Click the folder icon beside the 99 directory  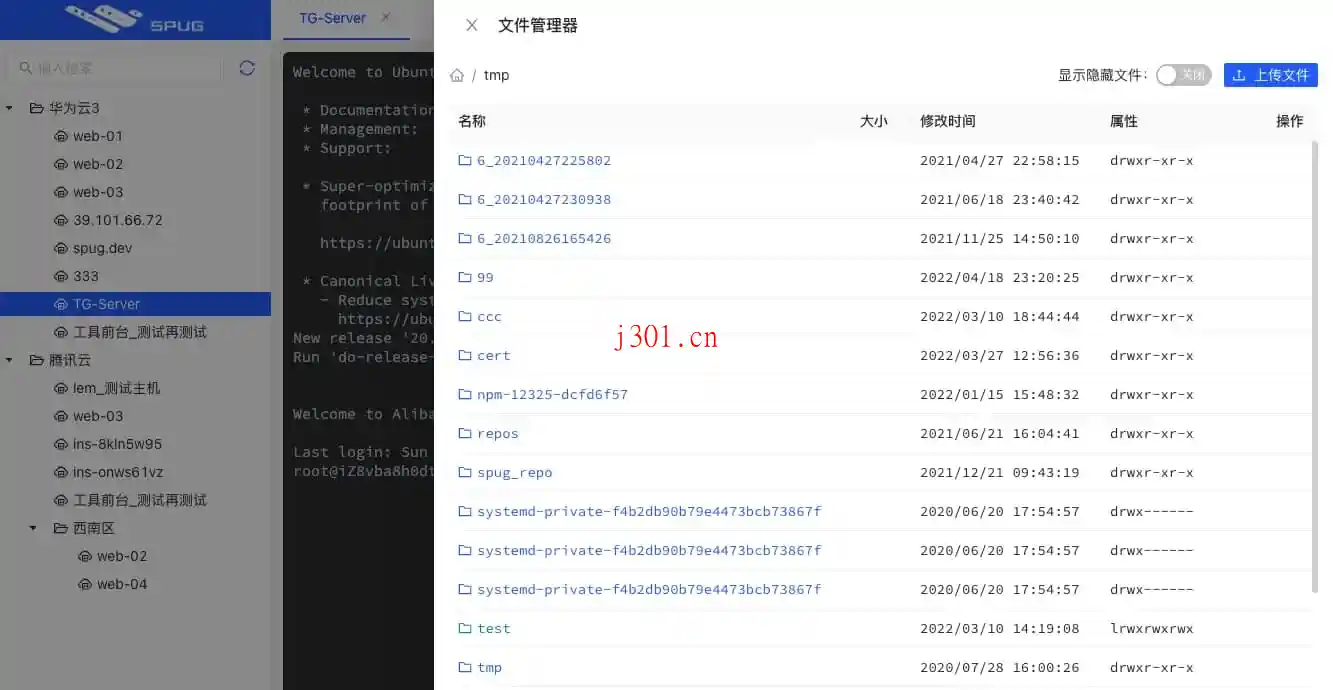pyautogui.click(x=465, y=277)
